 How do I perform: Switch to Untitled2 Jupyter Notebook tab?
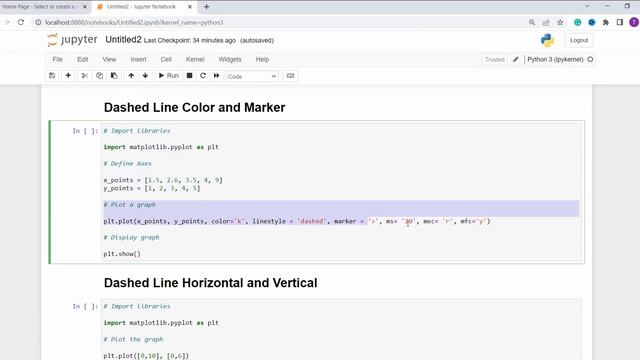pos(141,7)
